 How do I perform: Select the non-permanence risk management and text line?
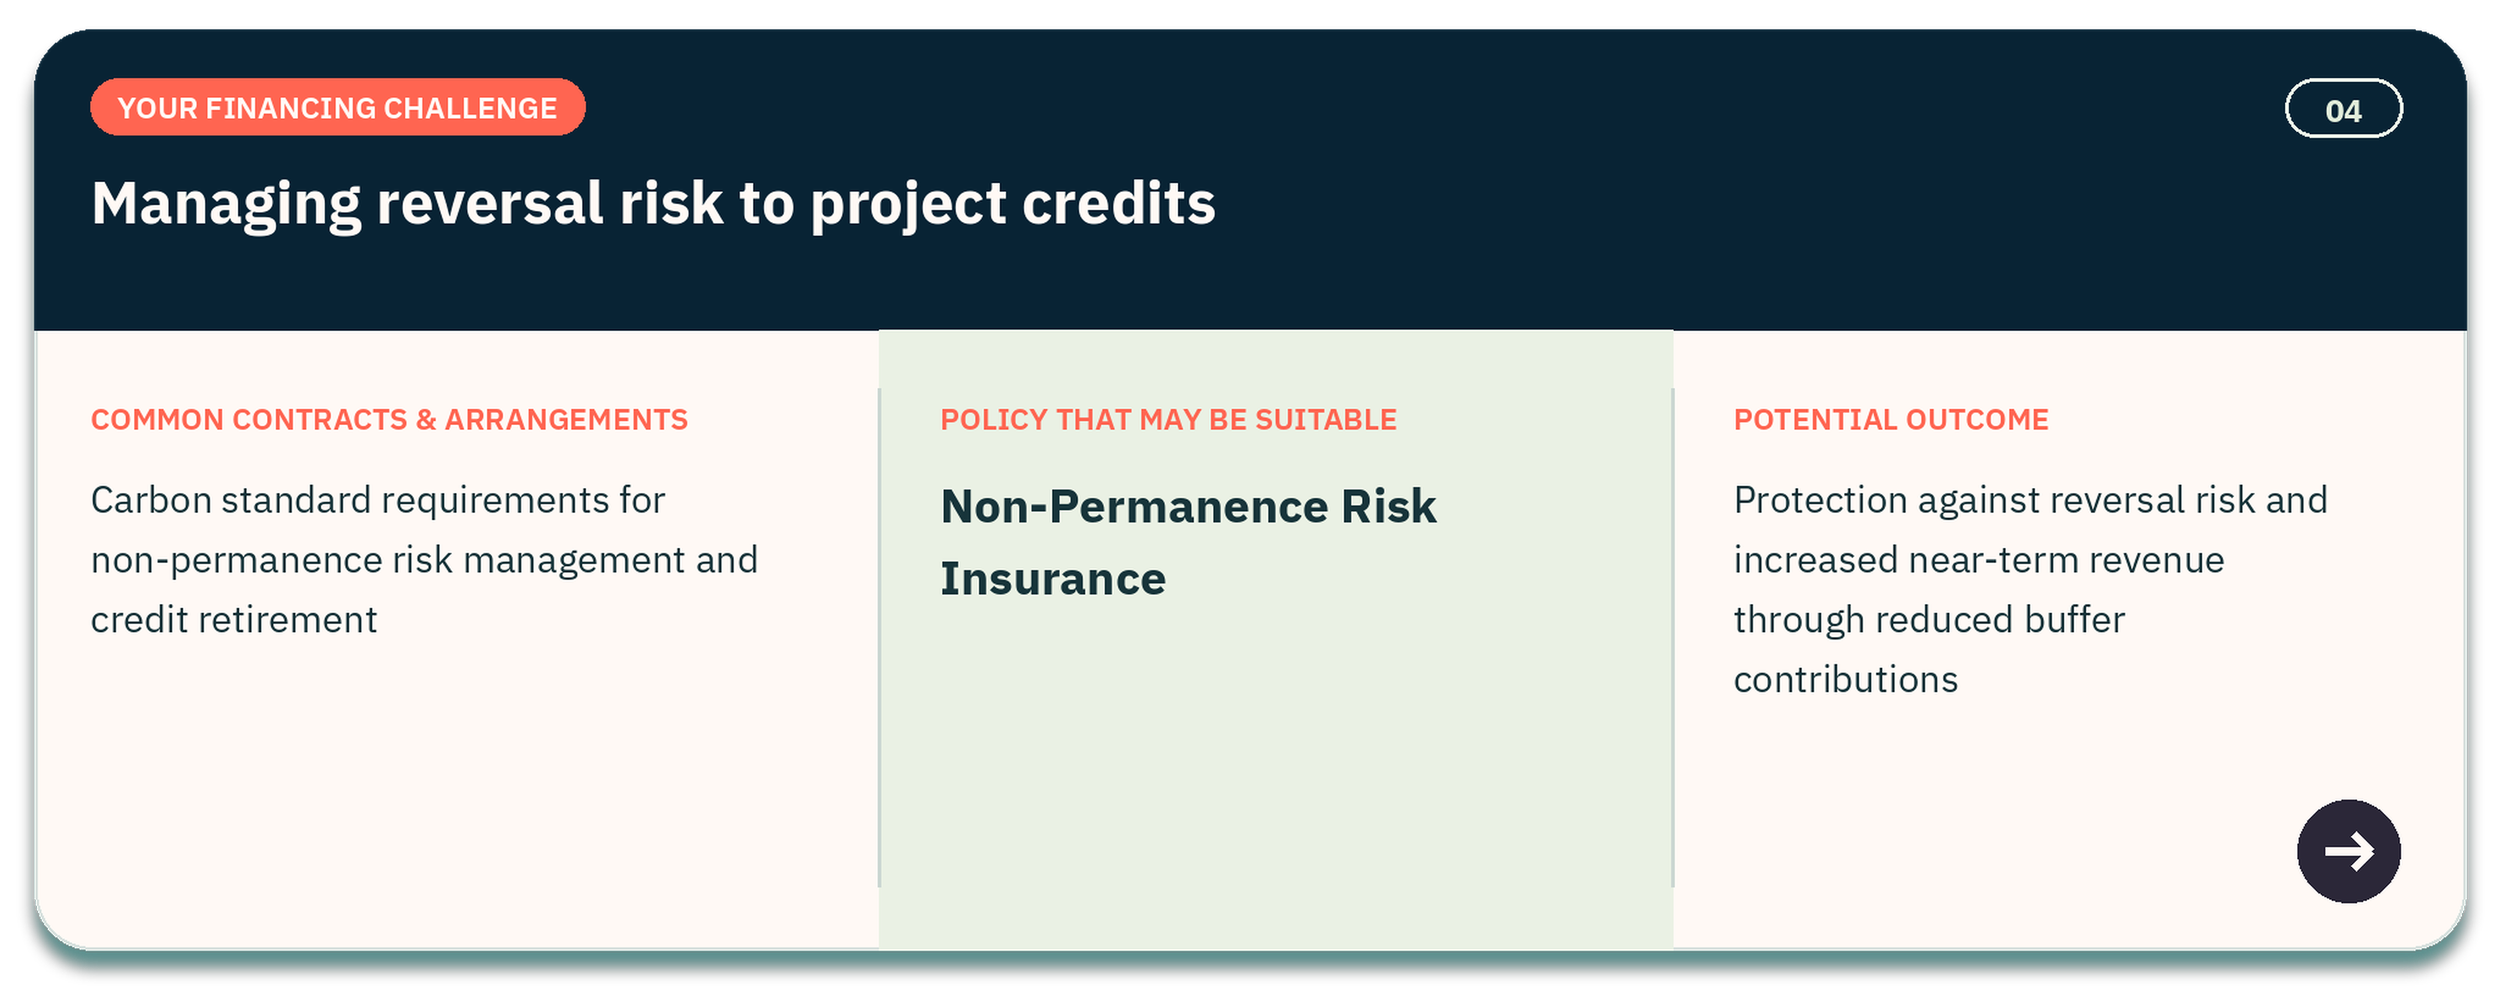[424, 560]
